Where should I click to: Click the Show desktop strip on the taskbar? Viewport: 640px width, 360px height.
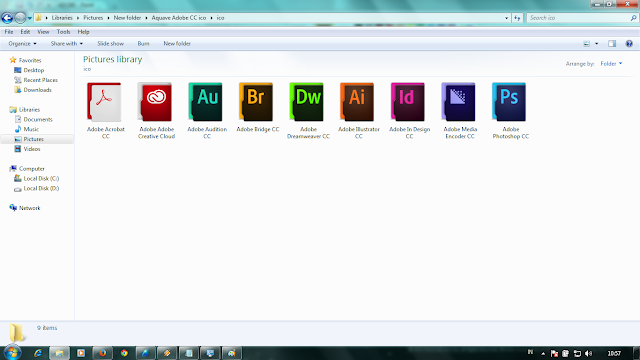(637, 353)
